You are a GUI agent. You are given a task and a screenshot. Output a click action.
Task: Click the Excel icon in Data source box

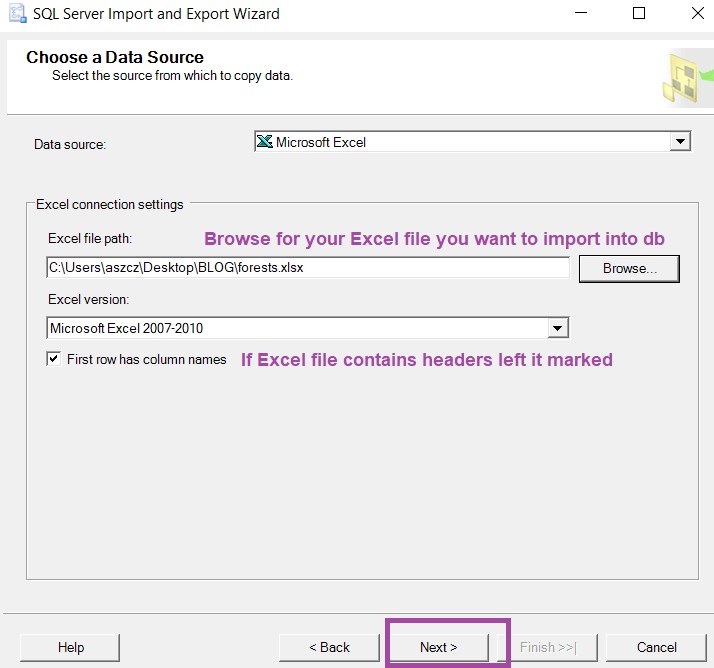pyautogui.click(x=265, y=142)
